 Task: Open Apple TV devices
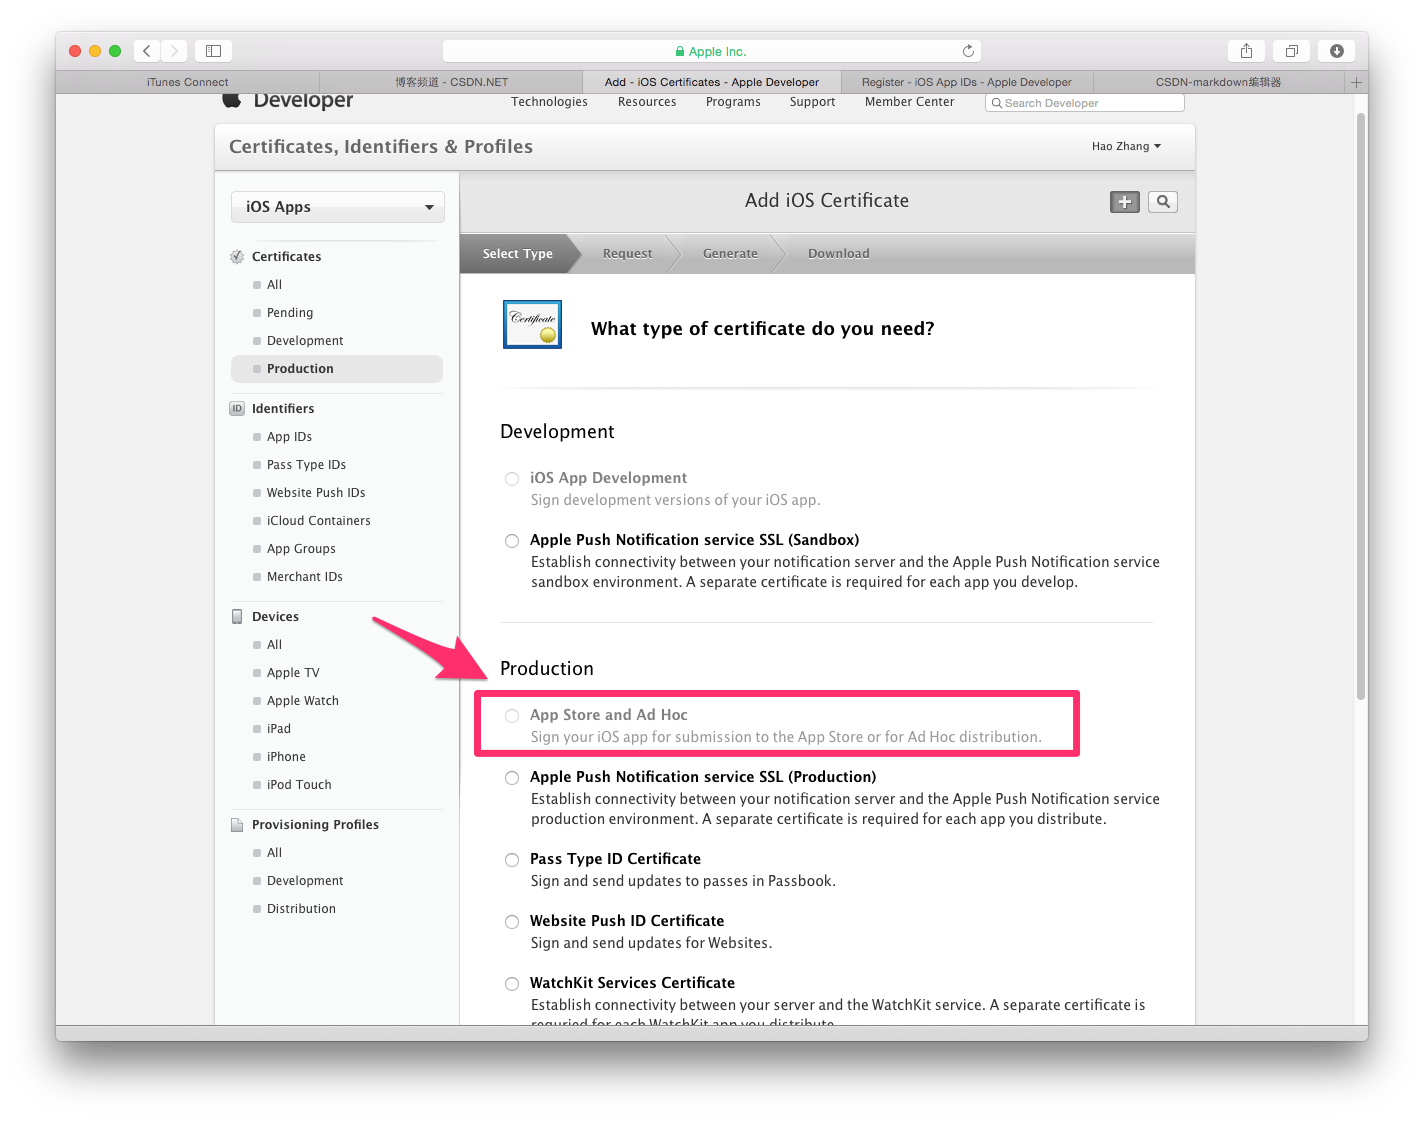click(293, 673)
